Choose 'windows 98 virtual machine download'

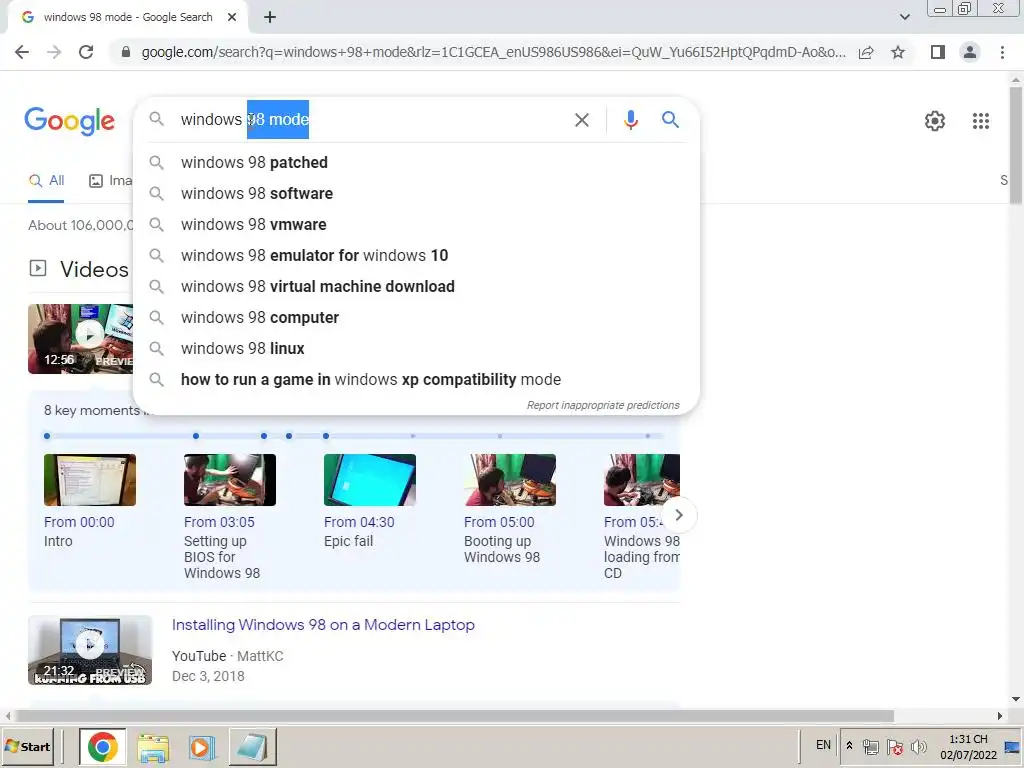click(x=416, y=287)
